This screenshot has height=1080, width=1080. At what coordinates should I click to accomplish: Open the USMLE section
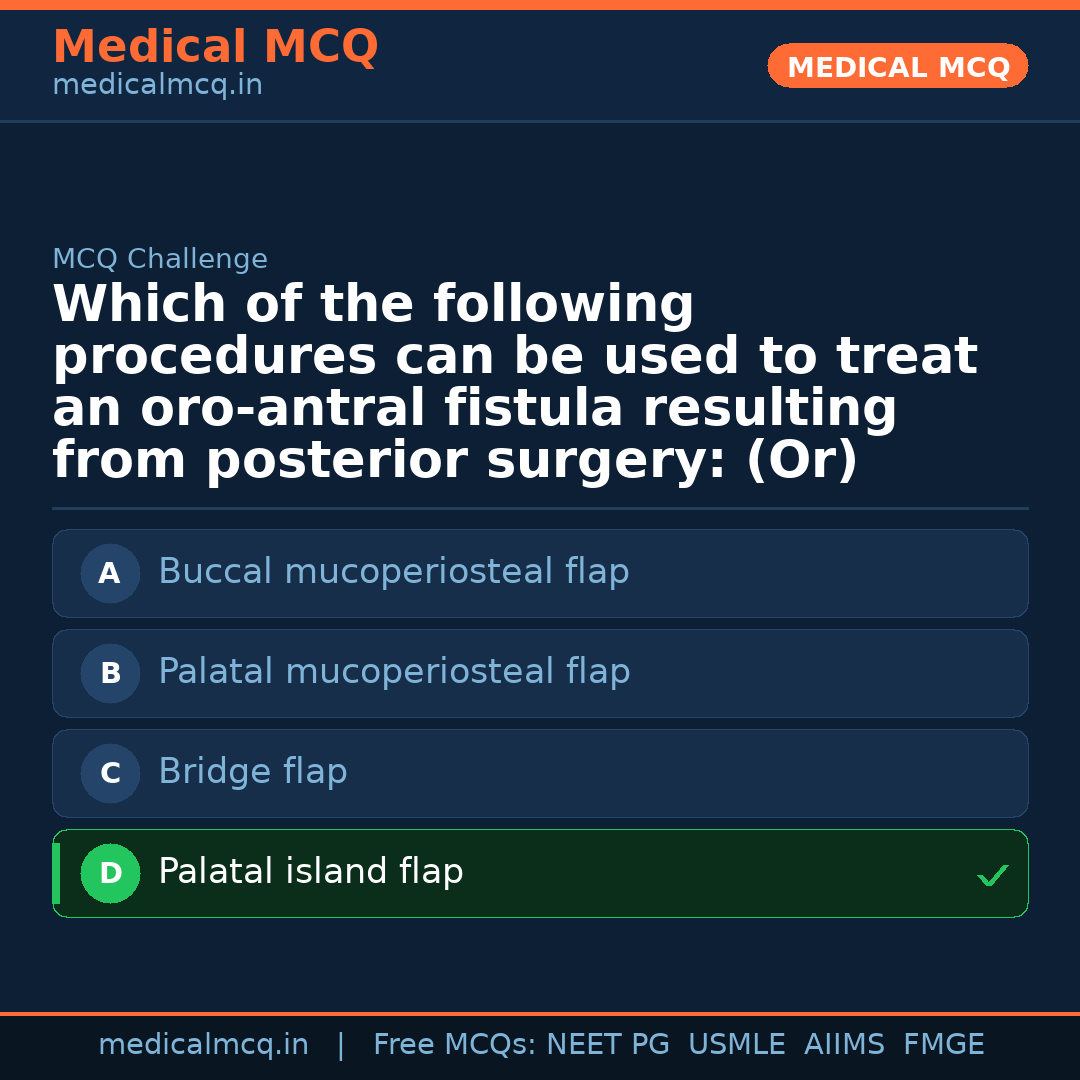coord(737,1043)
